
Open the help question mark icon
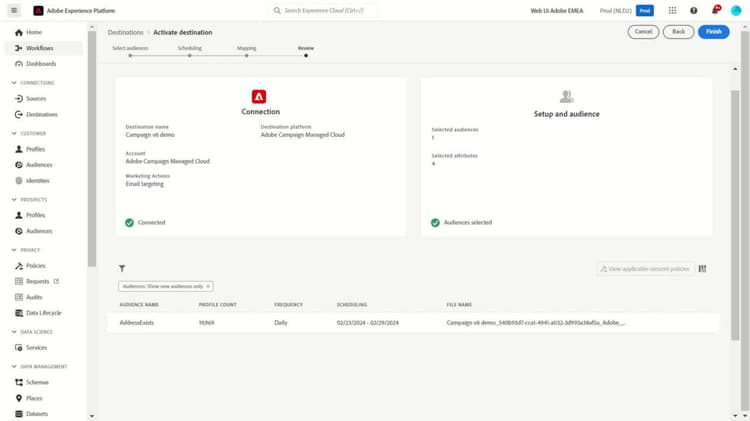point(694,11)
